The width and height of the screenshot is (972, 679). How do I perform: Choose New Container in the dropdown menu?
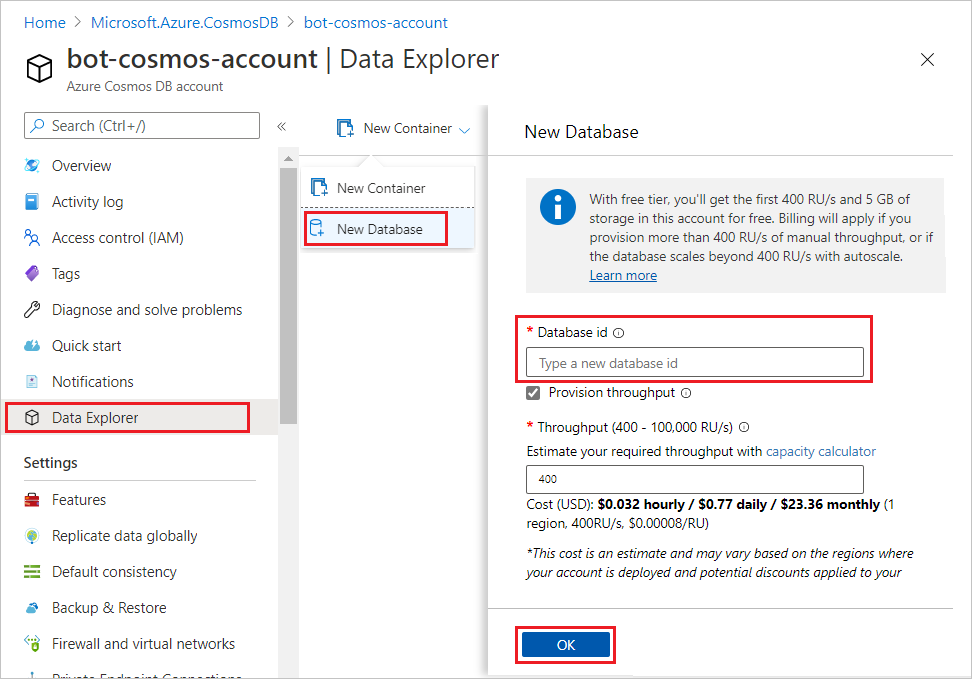(380, 188)
